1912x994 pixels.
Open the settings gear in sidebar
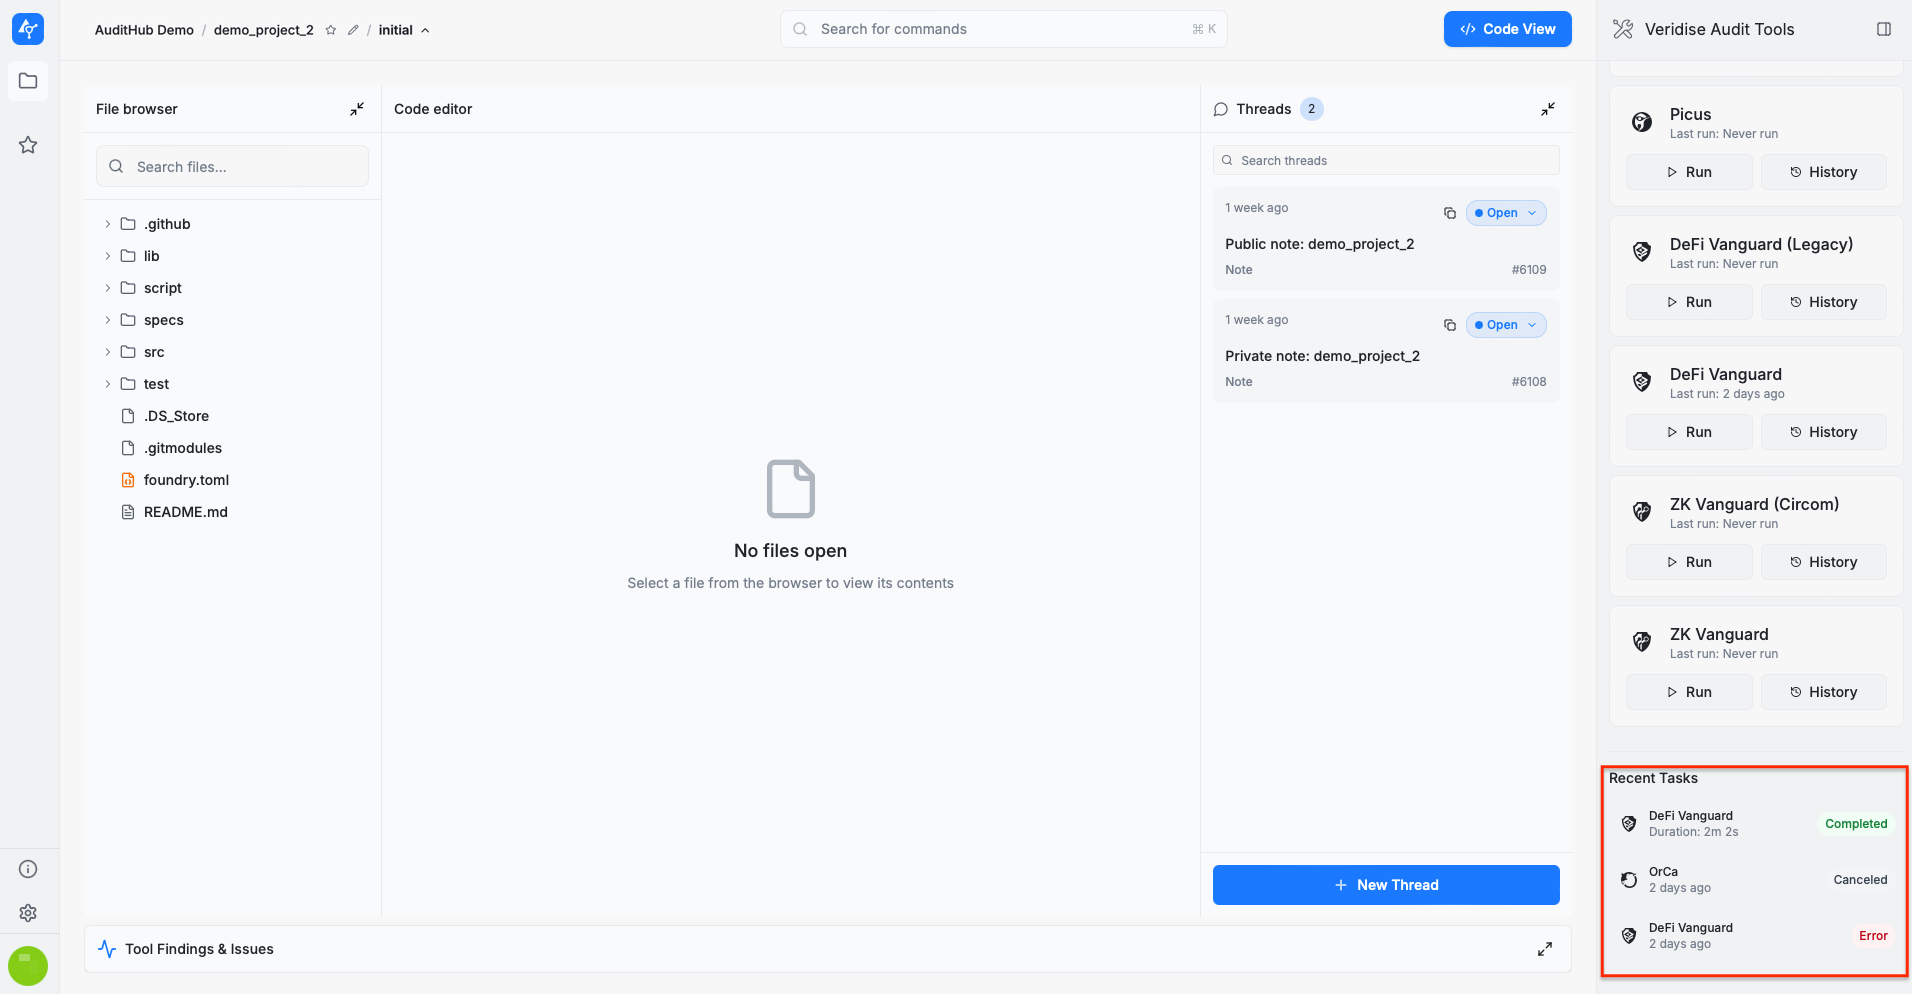click(28, 913)
